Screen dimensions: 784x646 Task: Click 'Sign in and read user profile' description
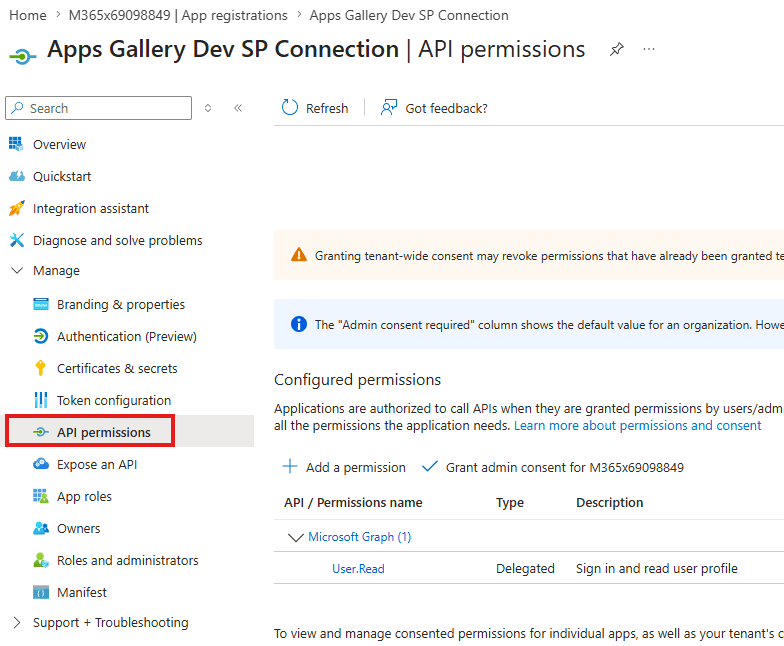click(656, 568)
